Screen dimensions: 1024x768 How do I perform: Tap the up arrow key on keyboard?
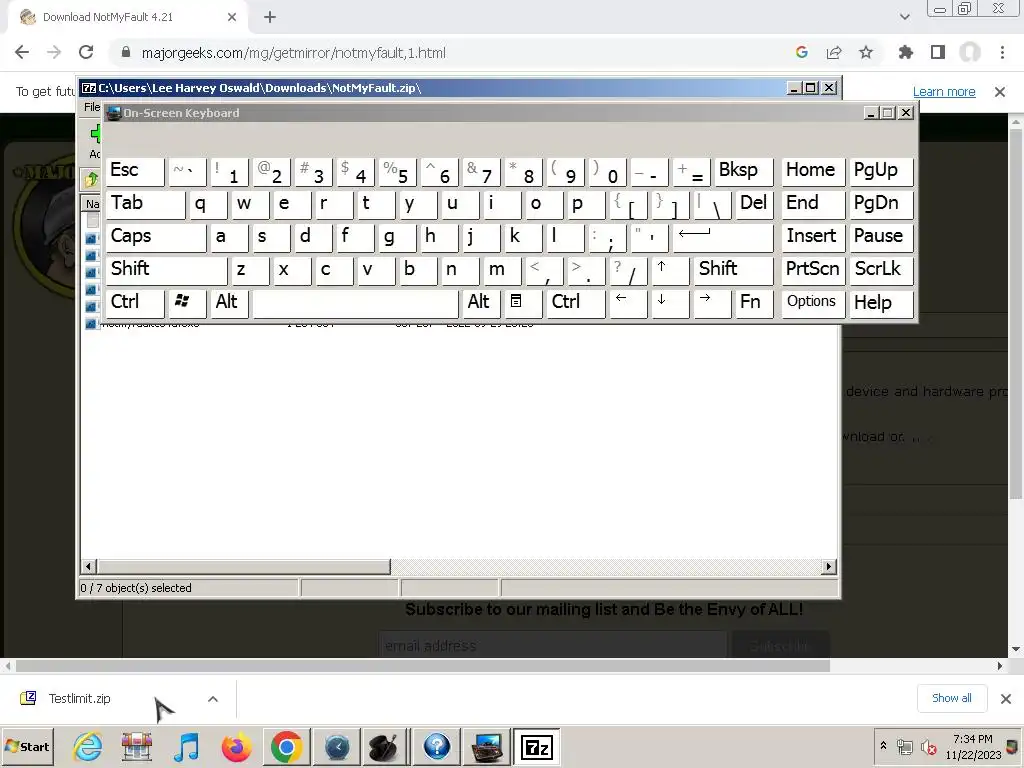[x=669, y=270]
